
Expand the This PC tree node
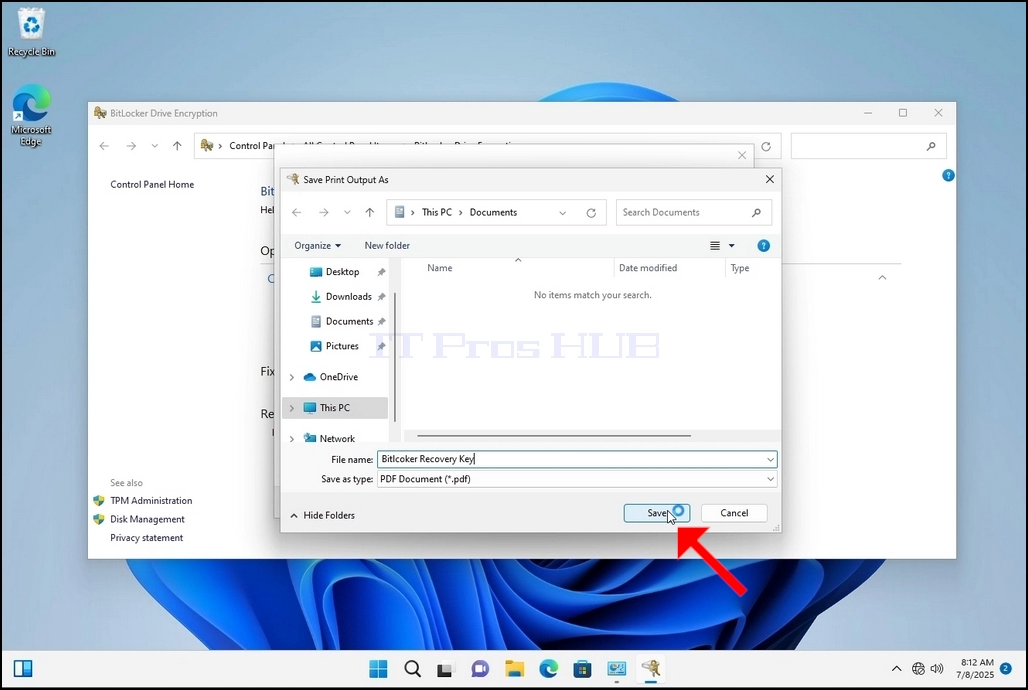click(292, 408)
